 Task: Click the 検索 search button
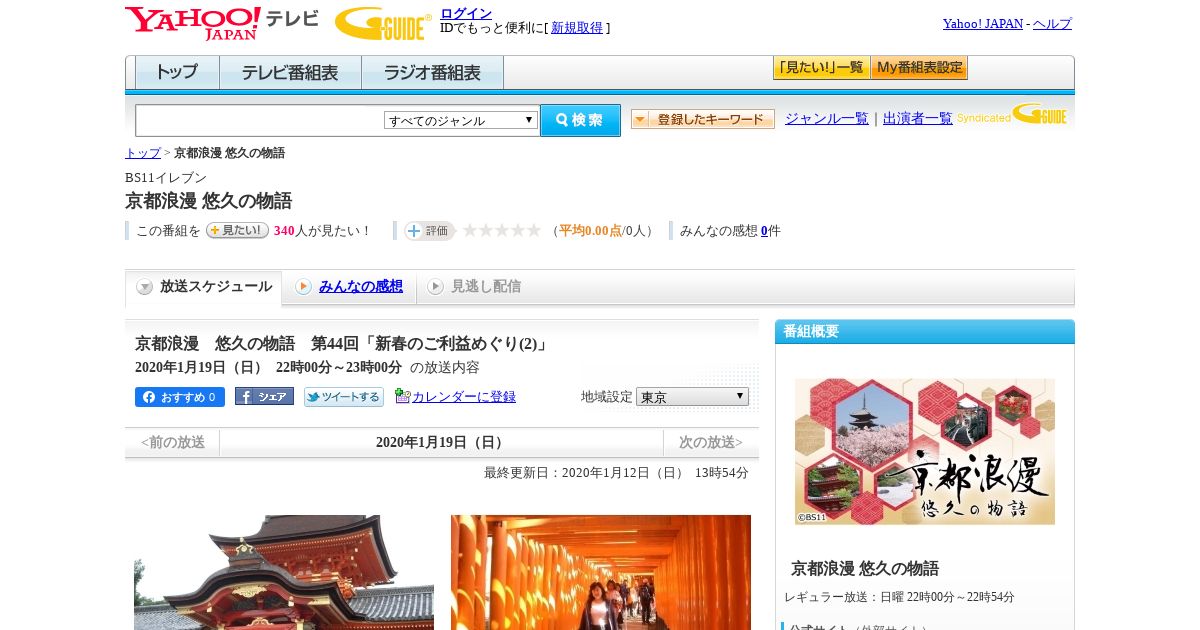580,120
